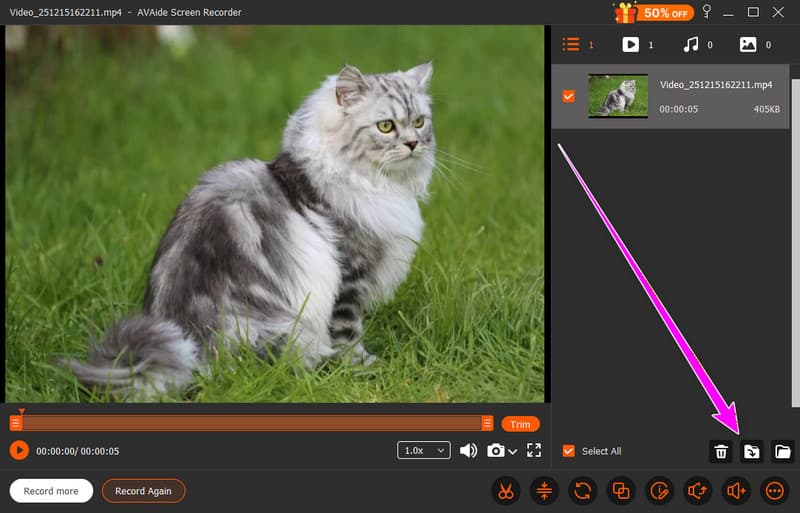
Task: Click the Record Again button
Action: point(143,491)
